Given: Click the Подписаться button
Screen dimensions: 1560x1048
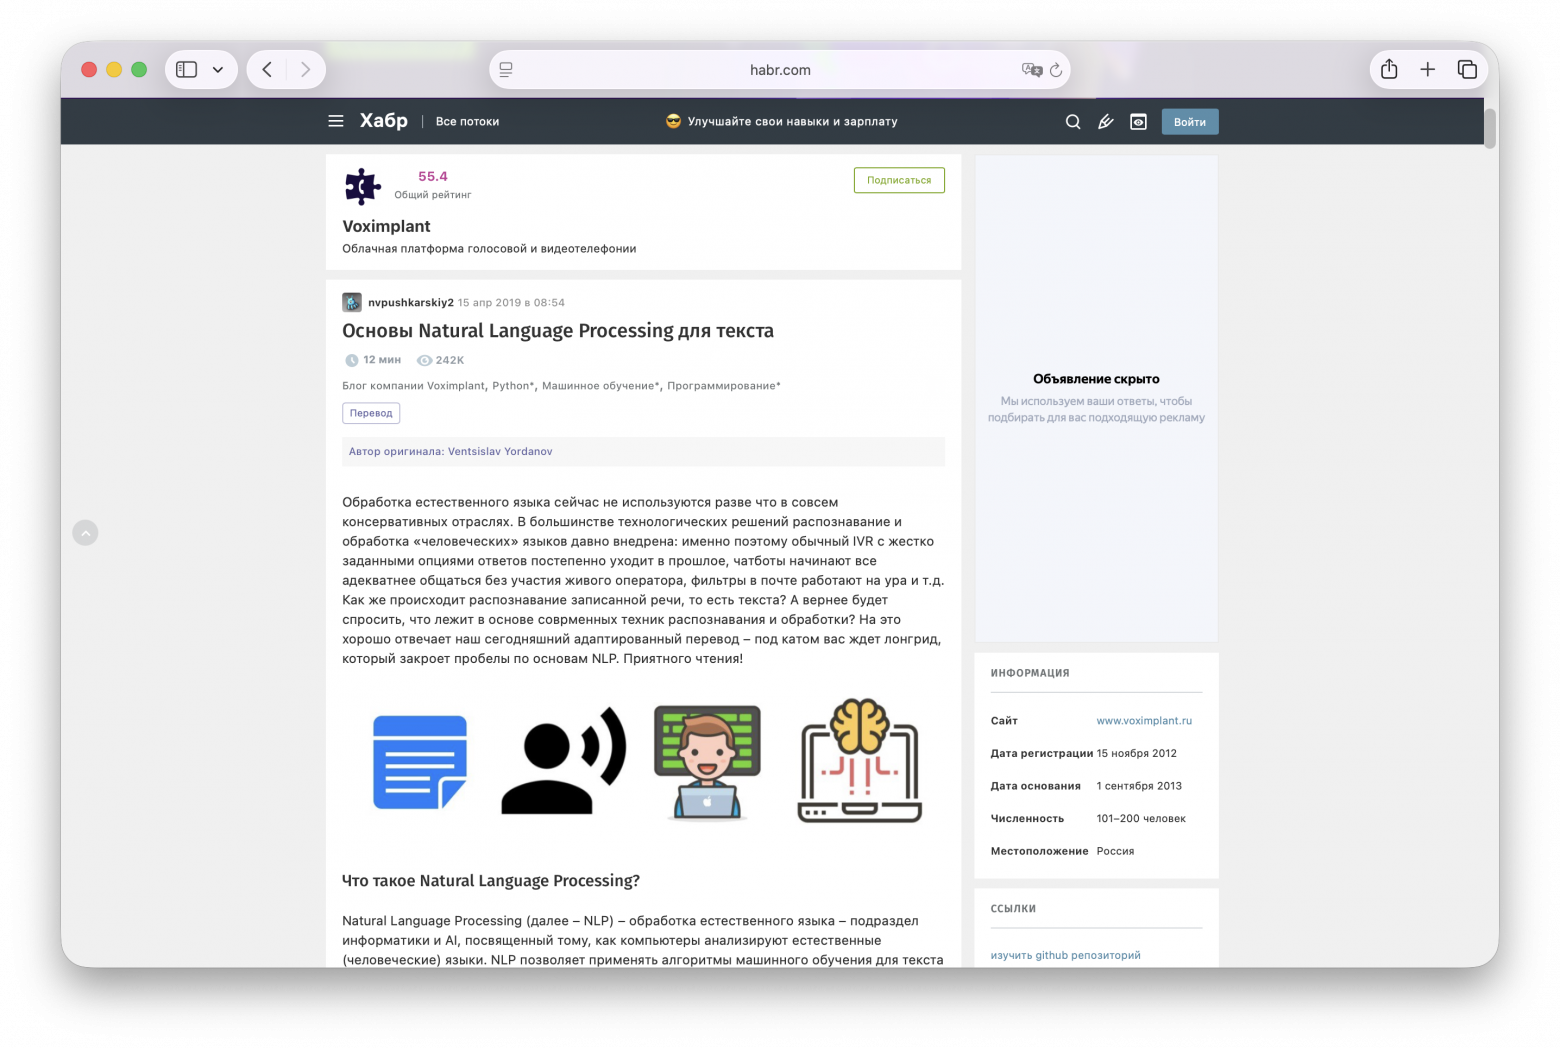Looking at the screenshot, I should [x=898, y=180].
